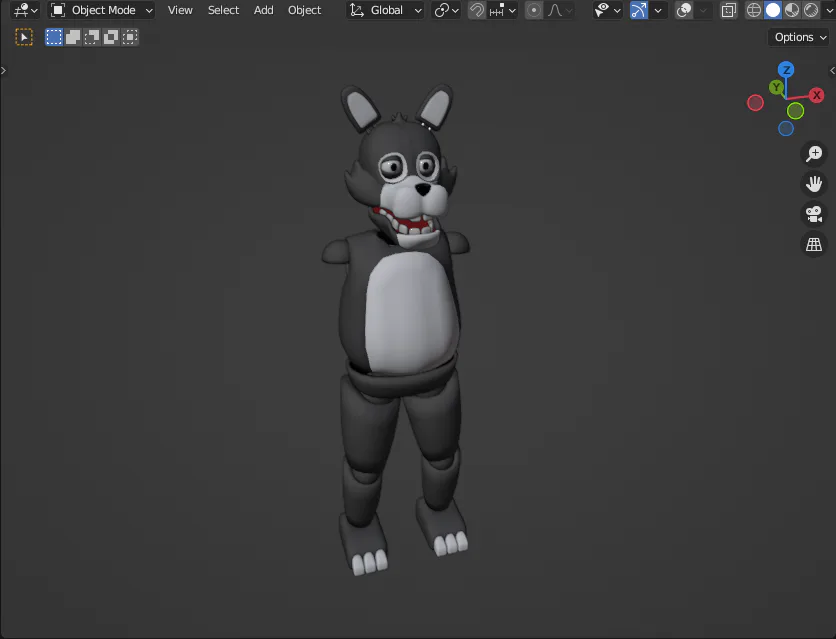Open the Object menu
This screenshot has height=639, width=836.
[x=304, y=10]
